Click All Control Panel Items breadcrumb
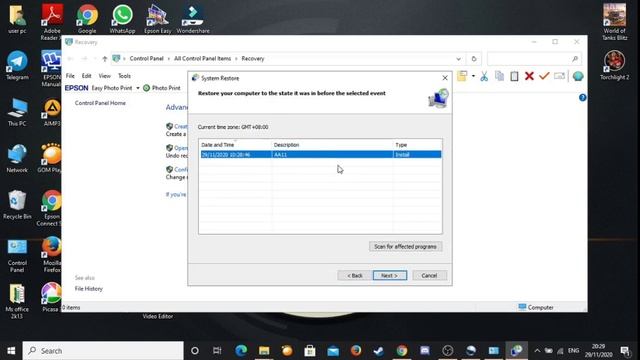 point(202,59)
